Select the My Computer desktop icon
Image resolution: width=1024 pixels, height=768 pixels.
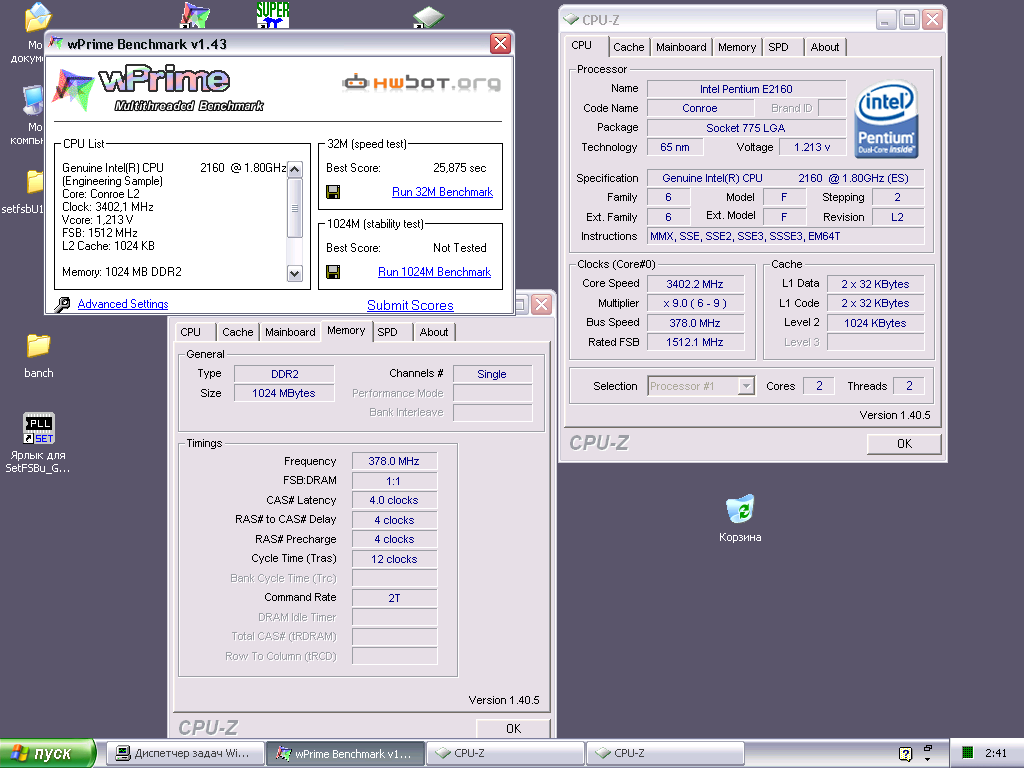tap(34, 101)
